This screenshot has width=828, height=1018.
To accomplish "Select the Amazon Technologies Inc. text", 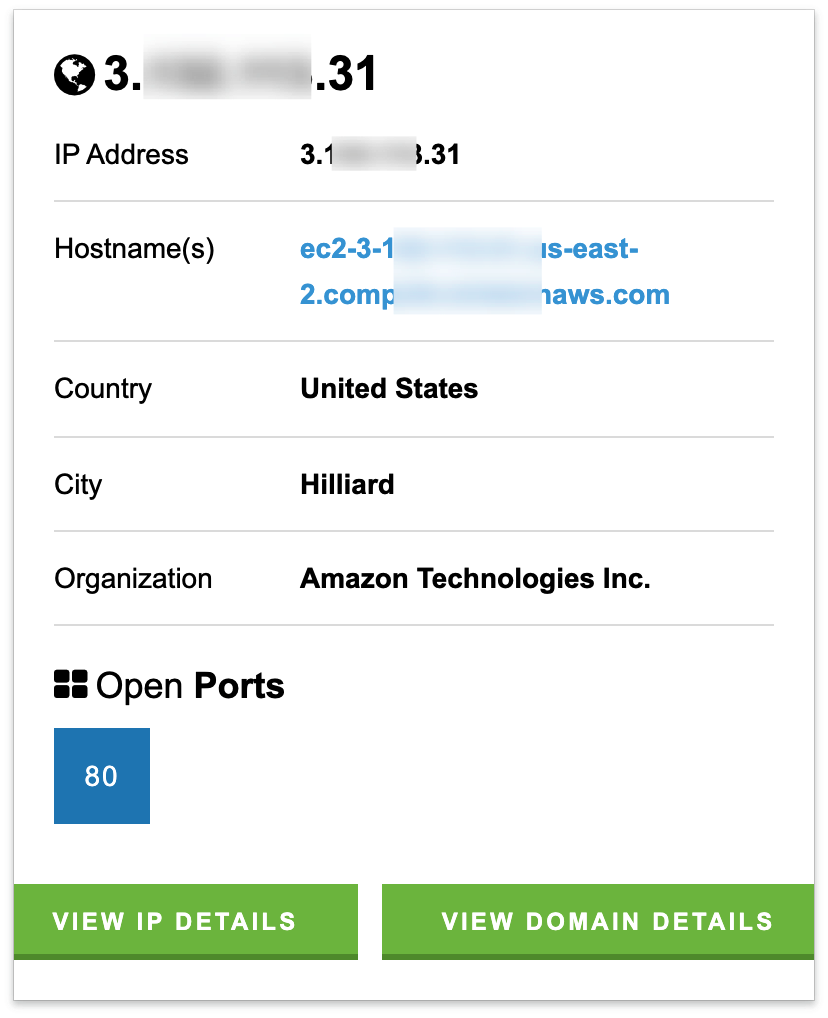I will 475,578.
